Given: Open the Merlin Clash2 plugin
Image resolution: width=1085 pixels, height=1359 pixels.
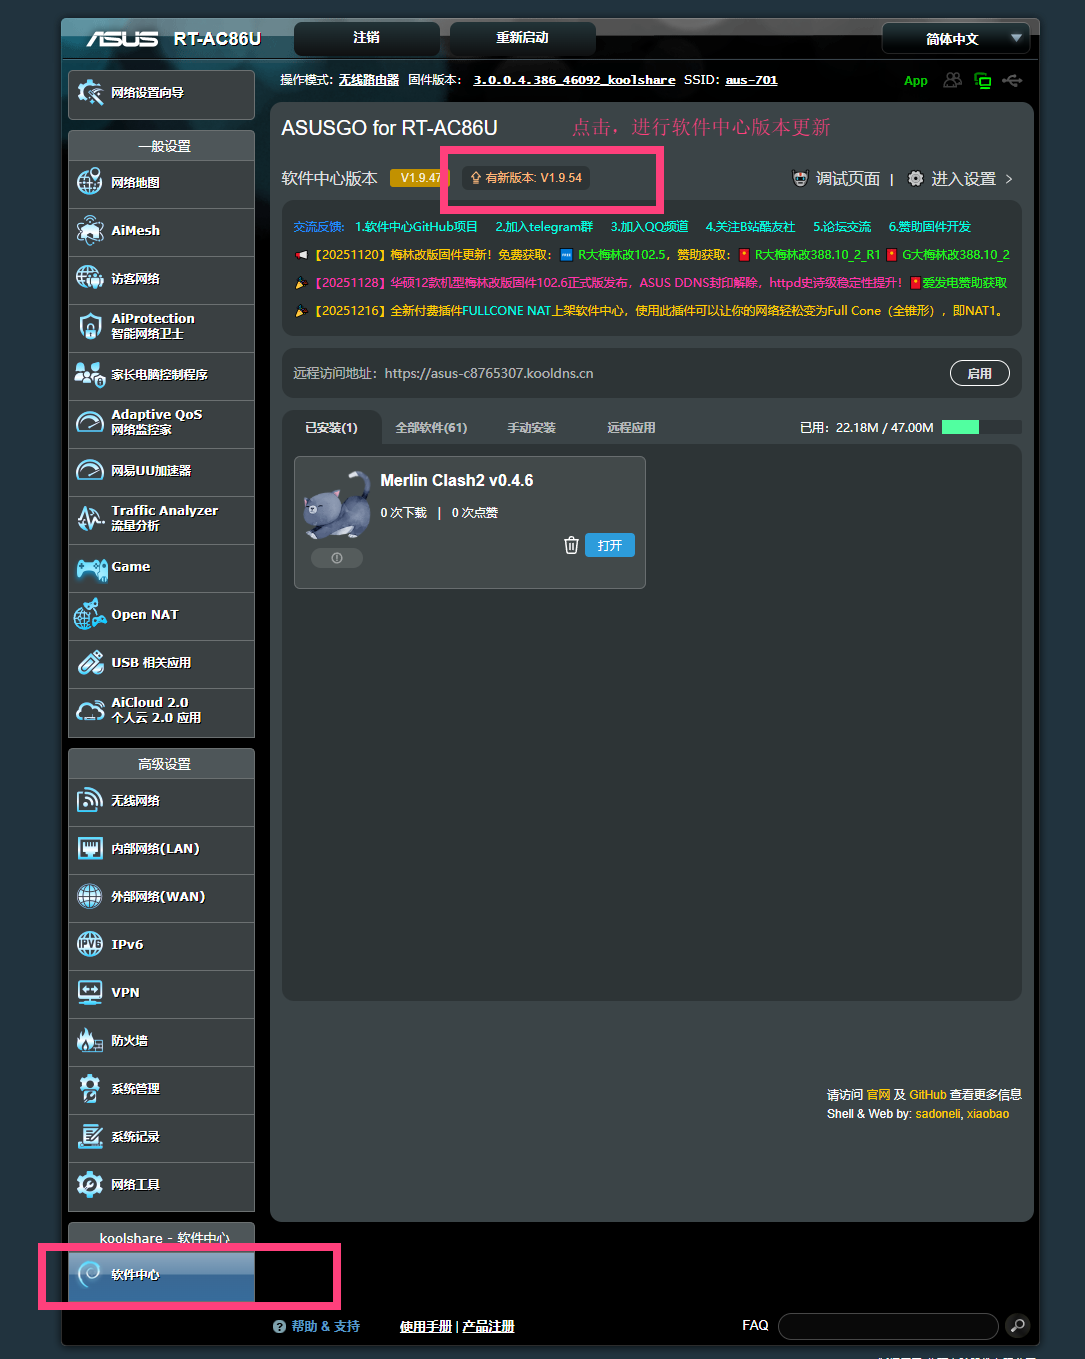Looking at the screenshot, I should tap(609, 545).
